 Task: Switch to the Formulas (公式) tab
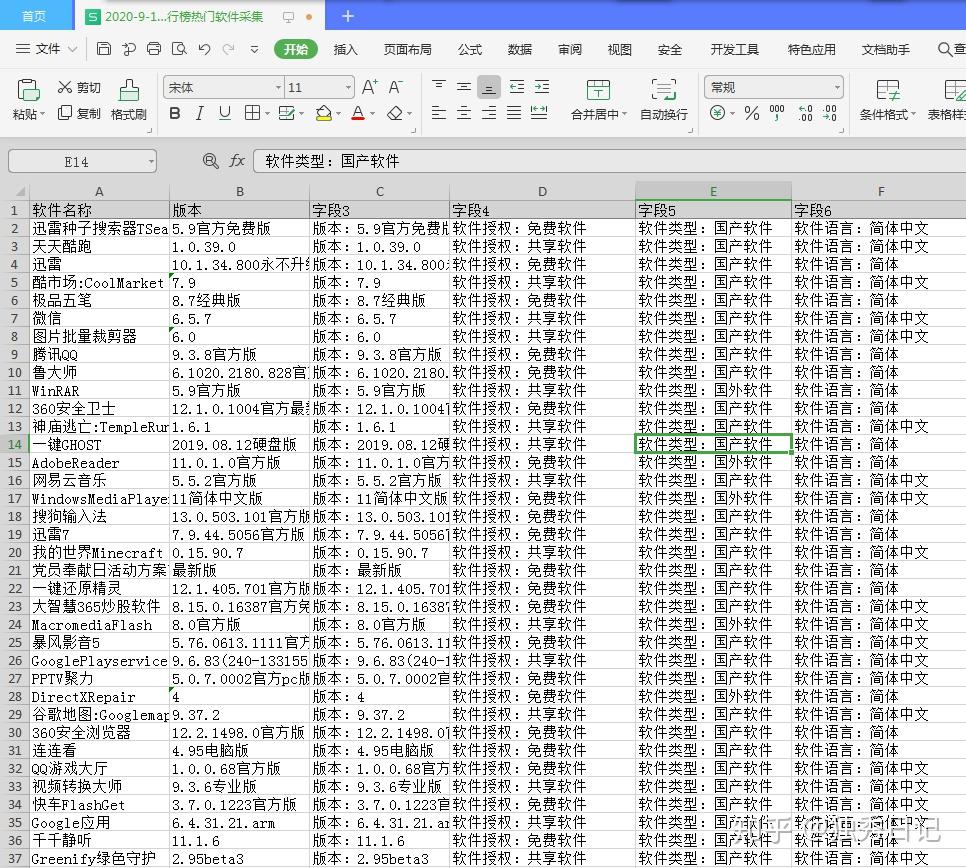pos(469,49)
